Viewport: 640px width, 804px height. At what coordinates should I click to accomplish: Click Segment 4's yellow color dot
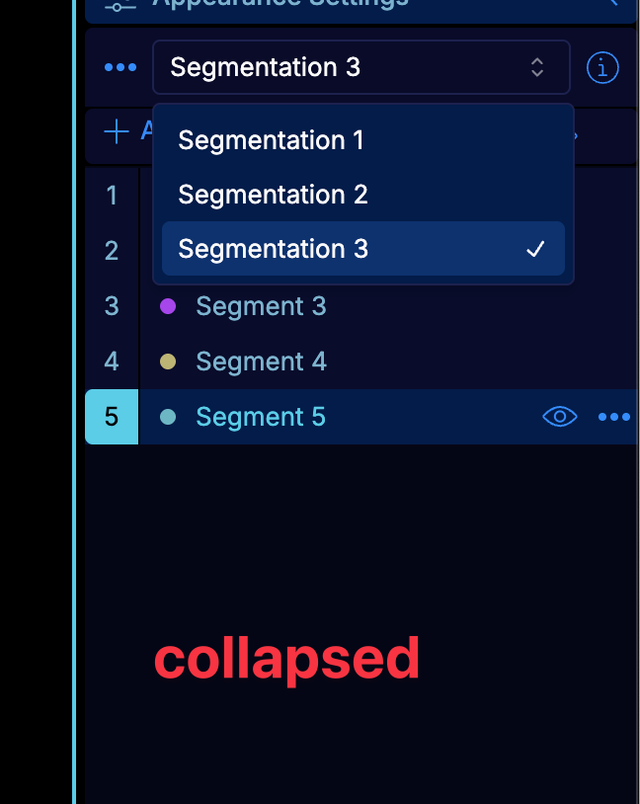point(167,362)
